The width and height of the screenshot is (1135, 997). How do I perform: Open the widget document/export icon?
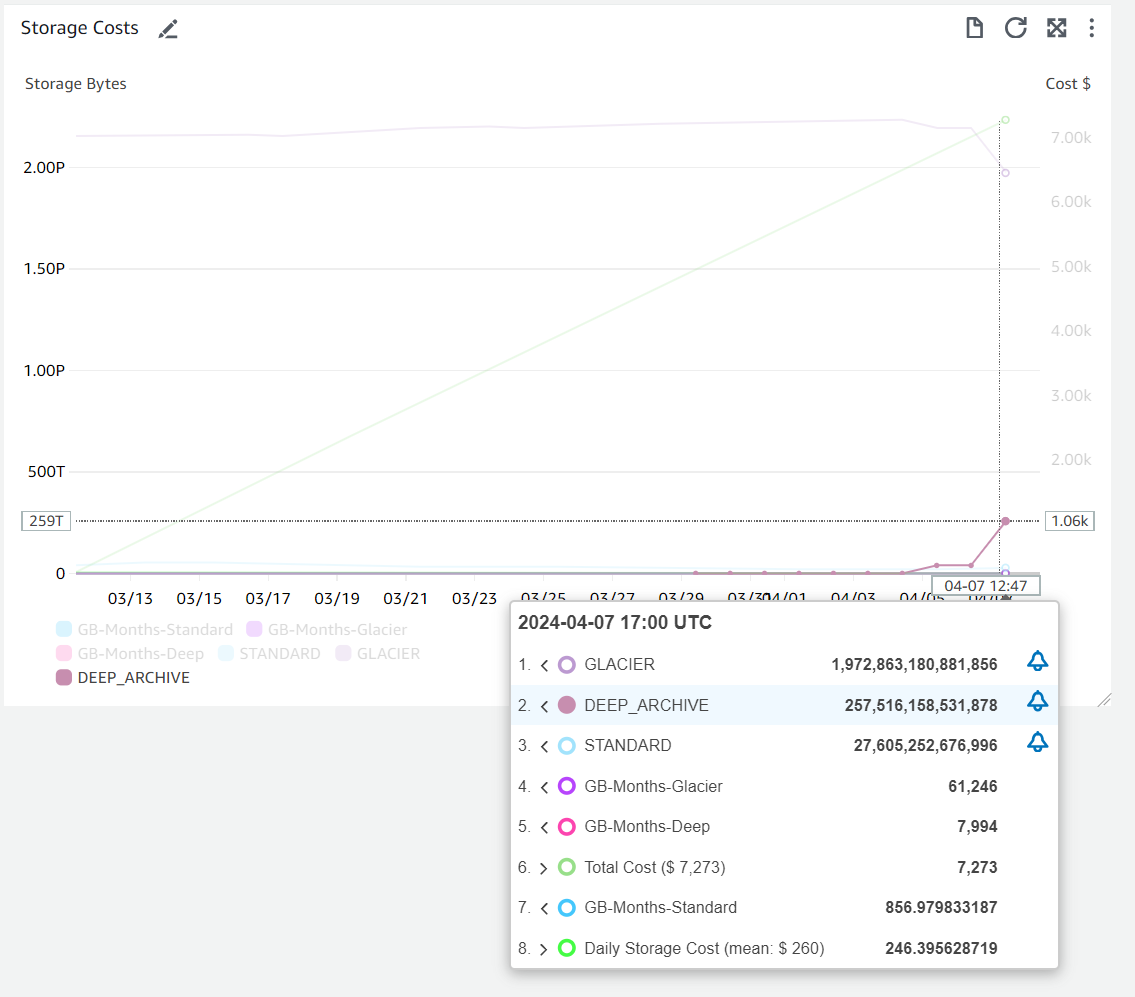coord(974,28)
